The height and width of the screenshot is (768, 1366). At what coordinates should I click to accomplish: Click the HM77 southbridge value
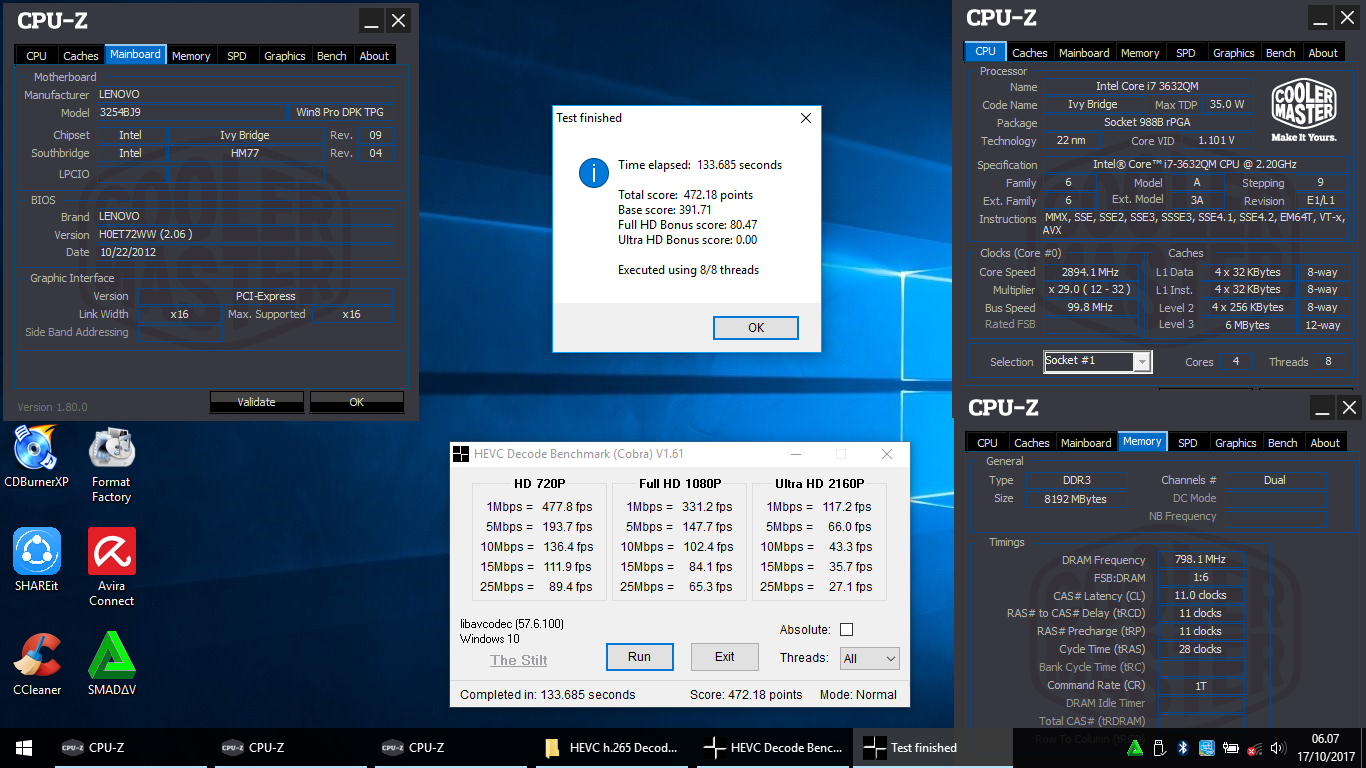pos(245,153)
